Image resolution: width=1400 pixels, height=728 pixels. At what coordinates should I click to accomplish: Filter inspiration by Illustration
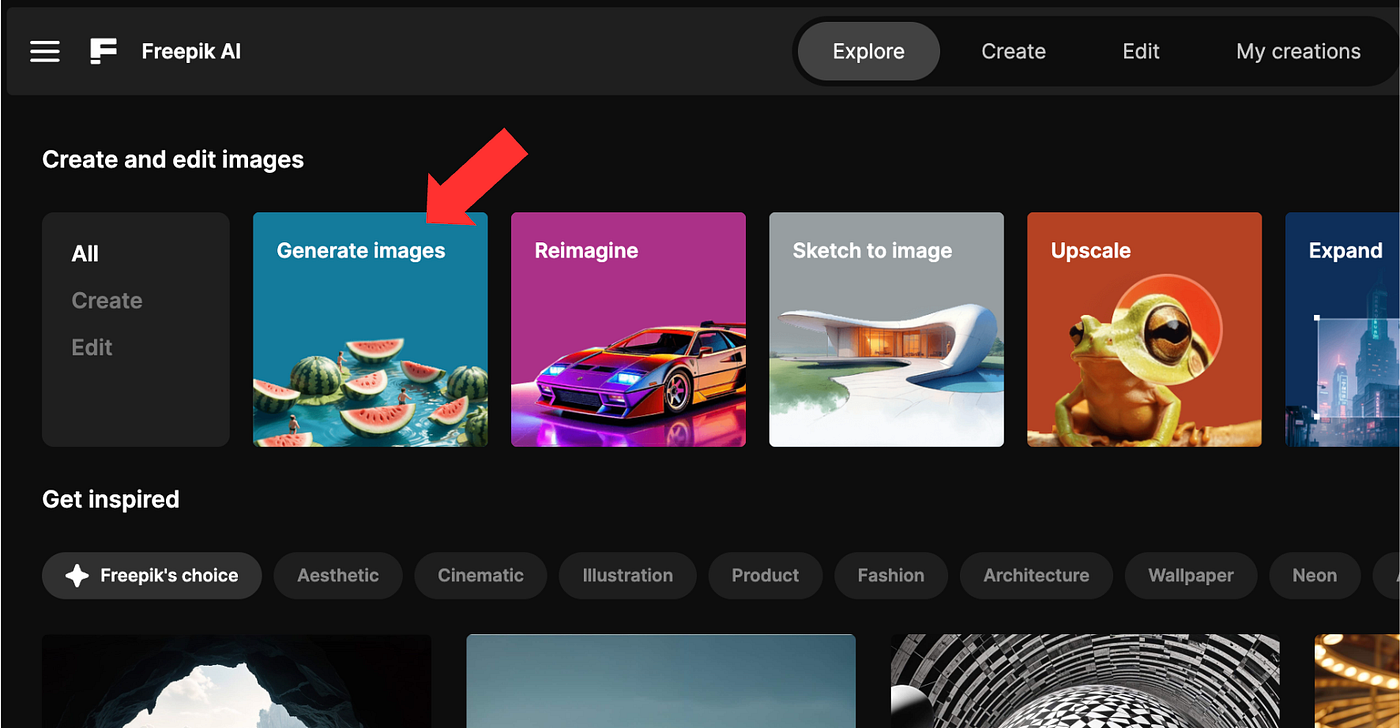628,575
